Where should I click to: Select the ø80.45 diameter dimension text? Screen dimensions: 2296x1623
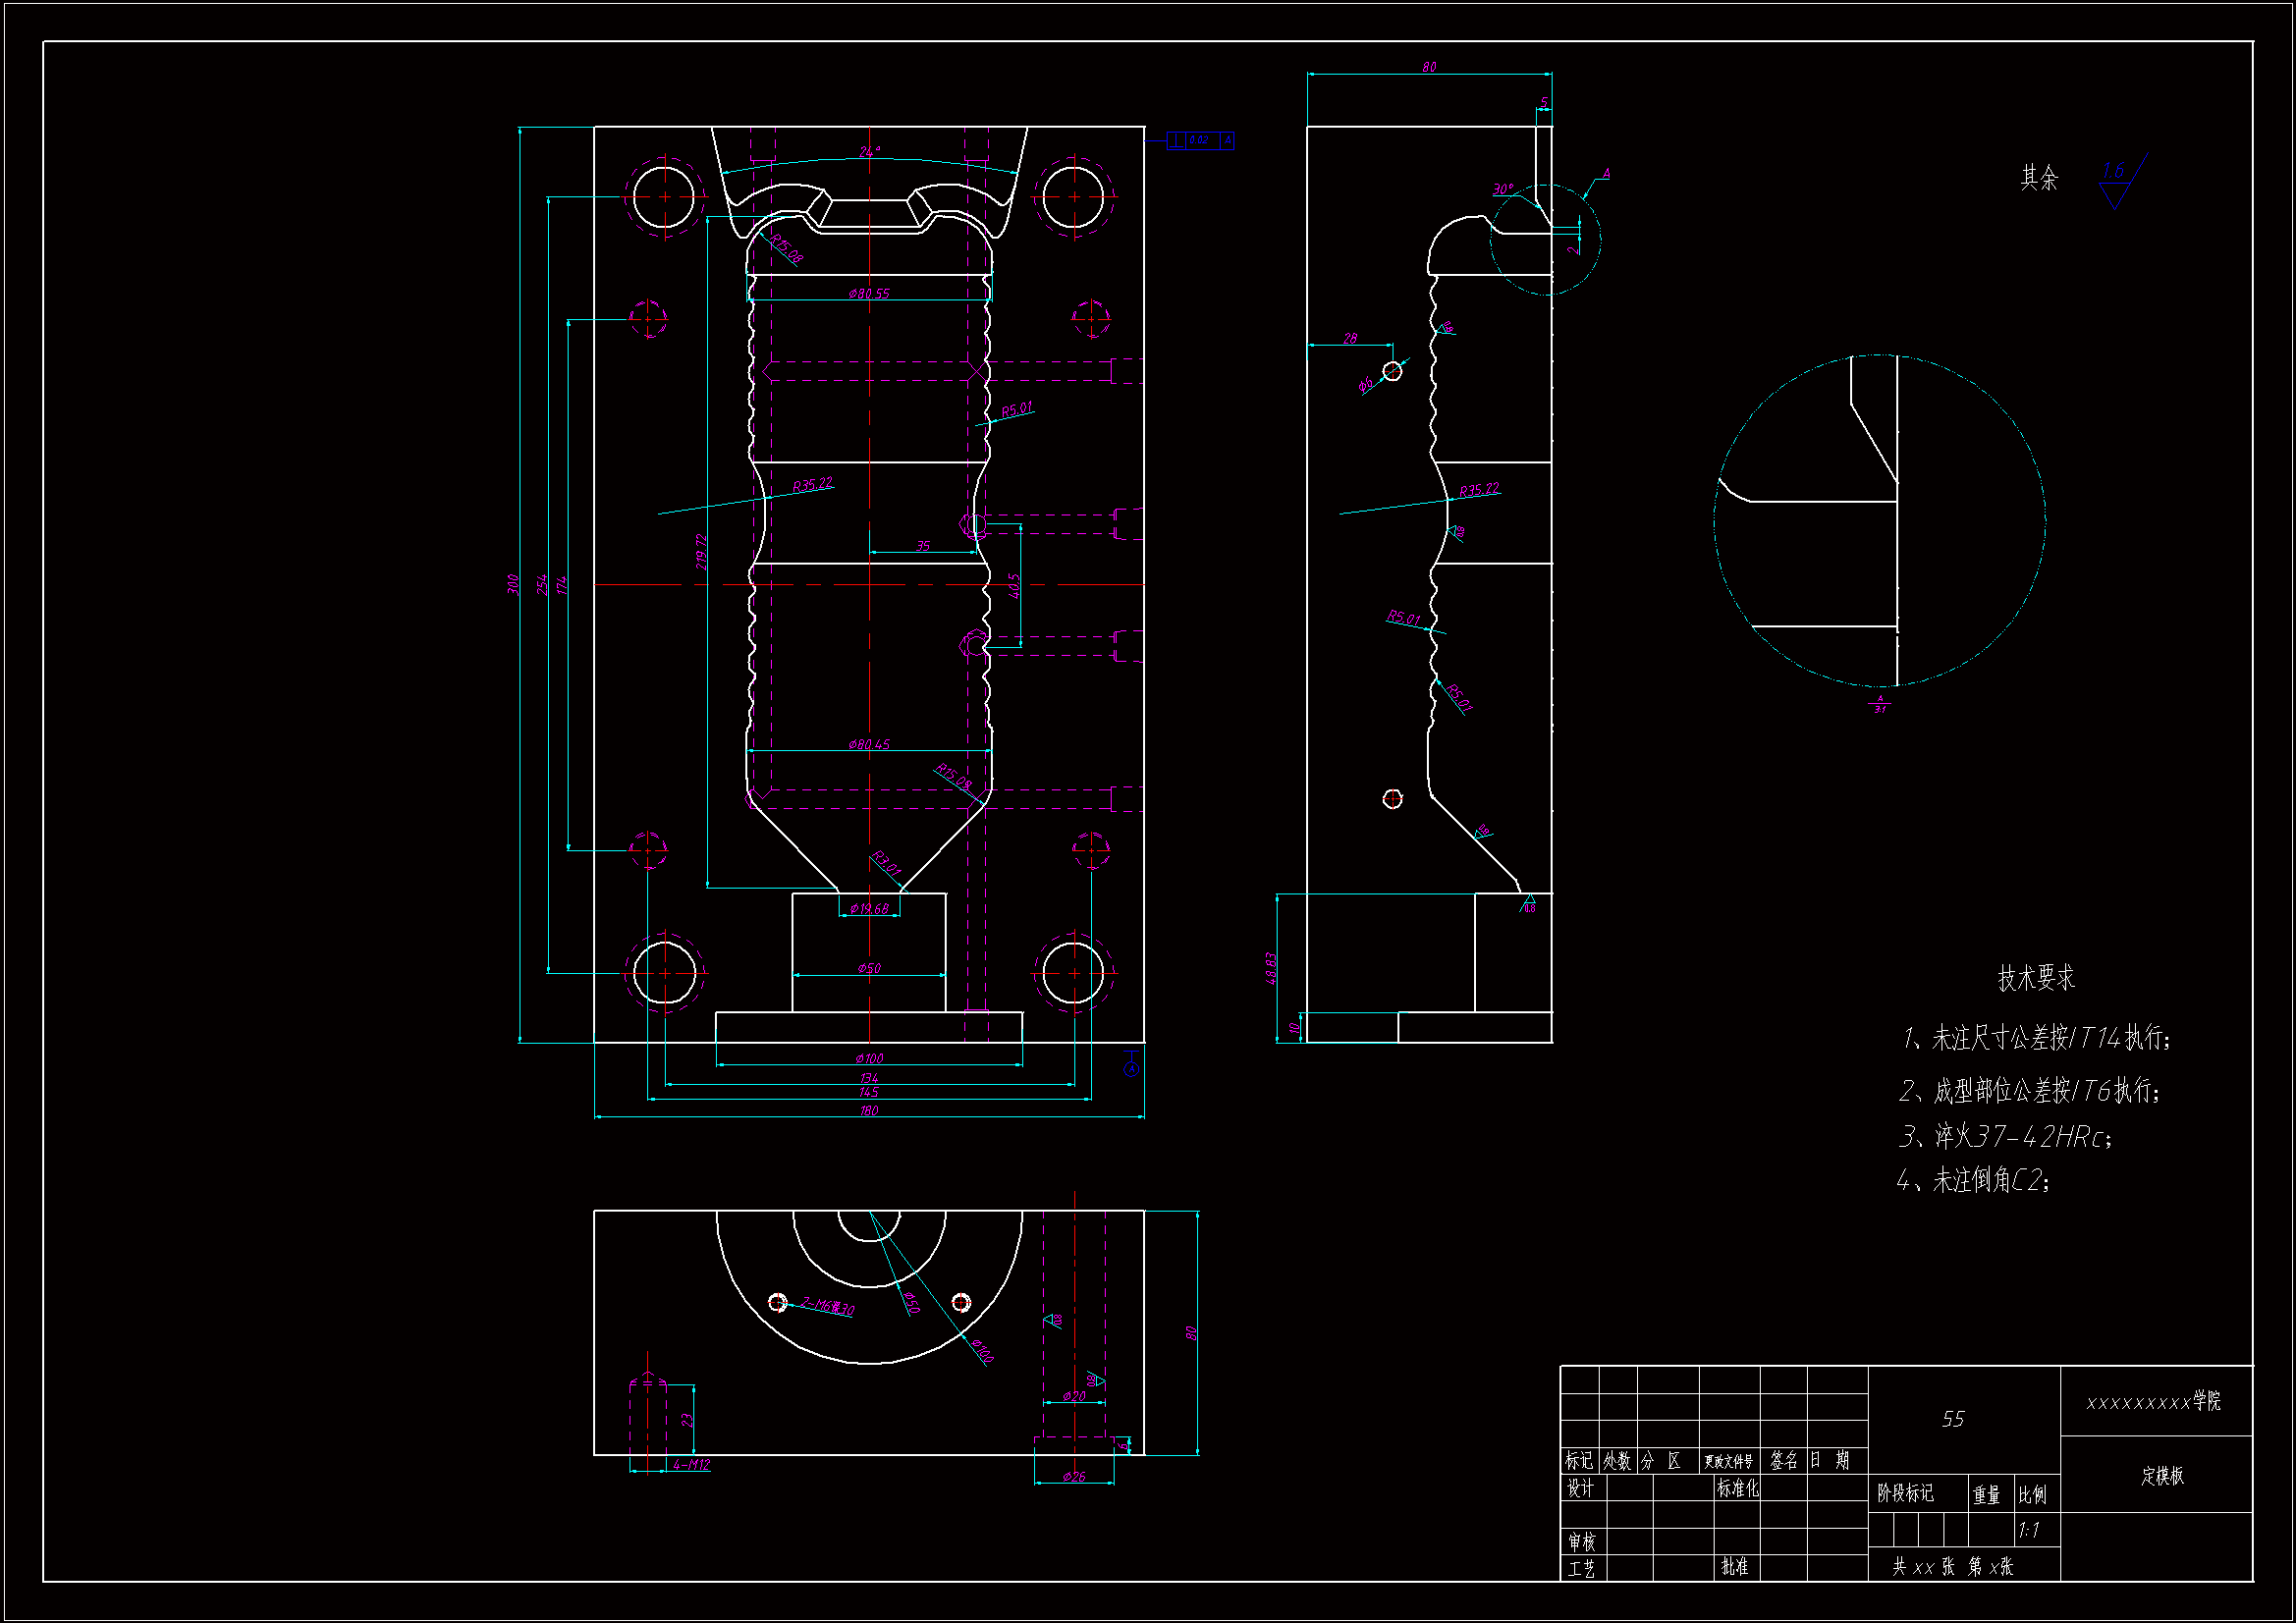click(869, 744)
